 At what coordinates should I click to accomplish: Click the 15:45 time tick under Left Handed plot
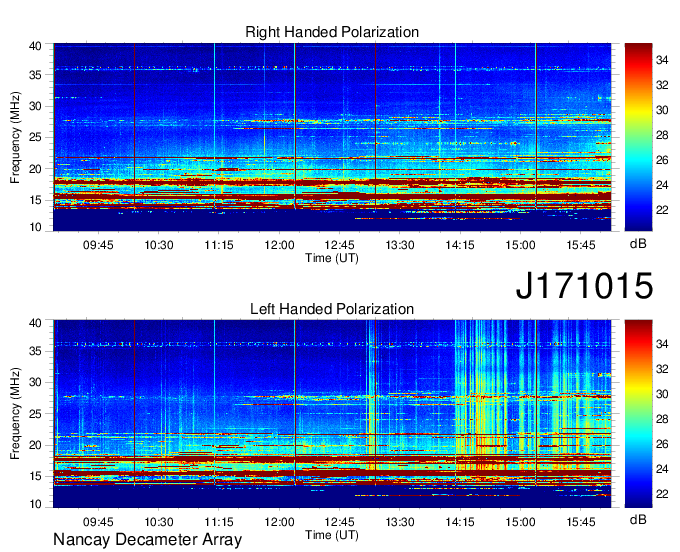tap(581, 521)
